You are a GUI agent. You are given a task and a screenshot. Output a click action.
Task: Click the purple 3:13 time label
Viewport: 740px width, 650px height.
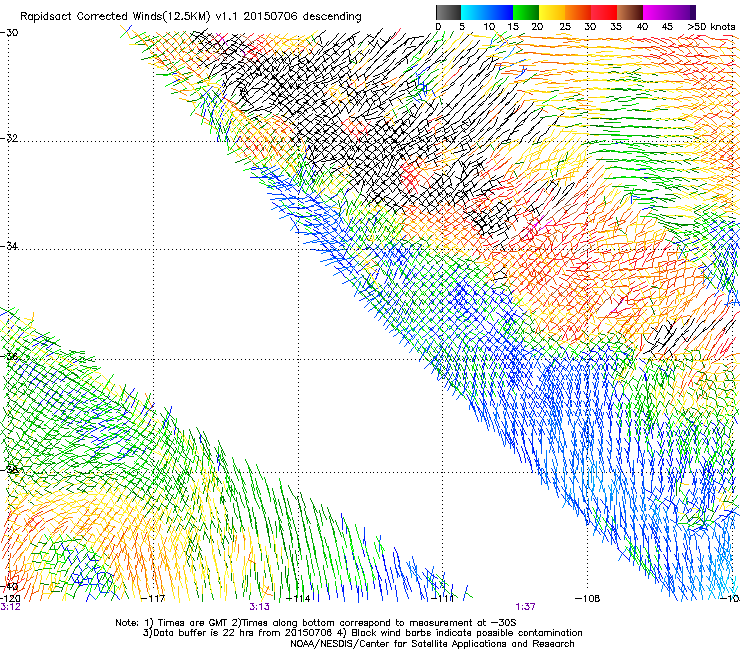[x=260, y=607]
